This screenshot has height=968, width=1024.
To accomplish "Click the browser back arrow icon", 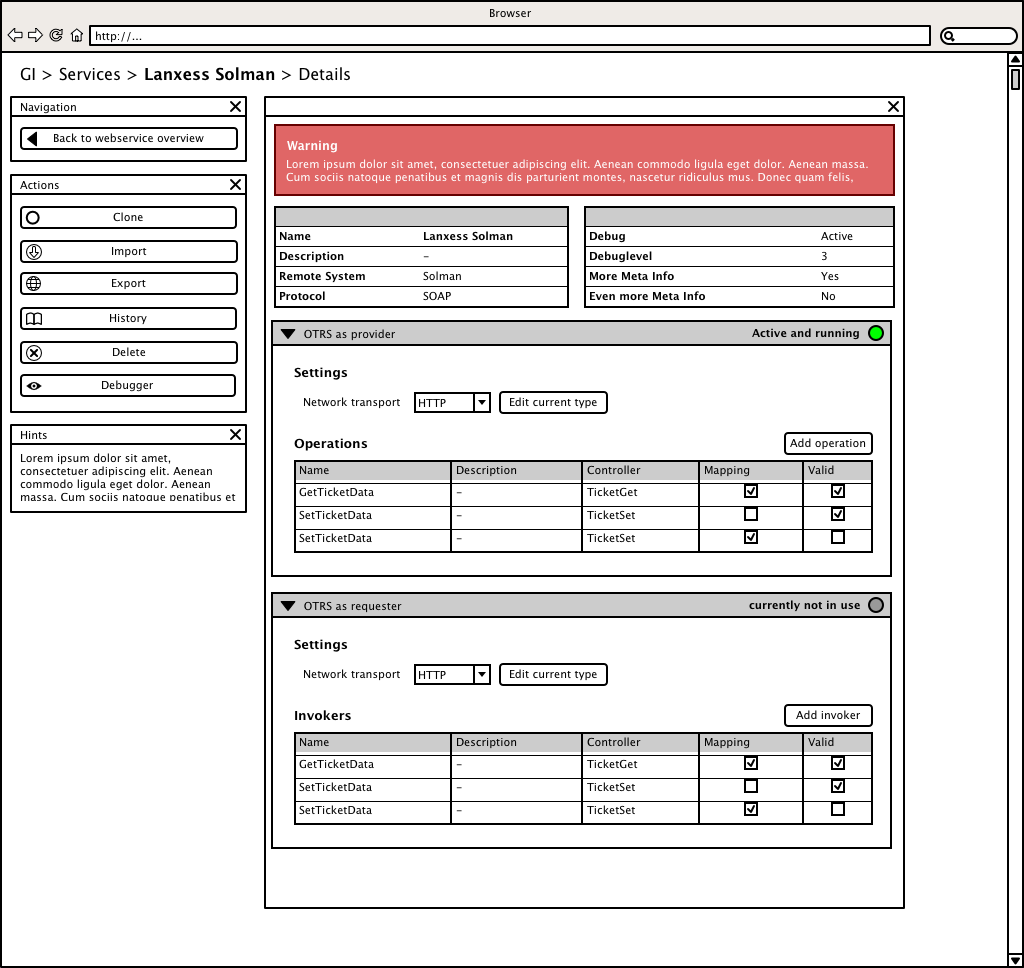I will (x=15, y=35).
